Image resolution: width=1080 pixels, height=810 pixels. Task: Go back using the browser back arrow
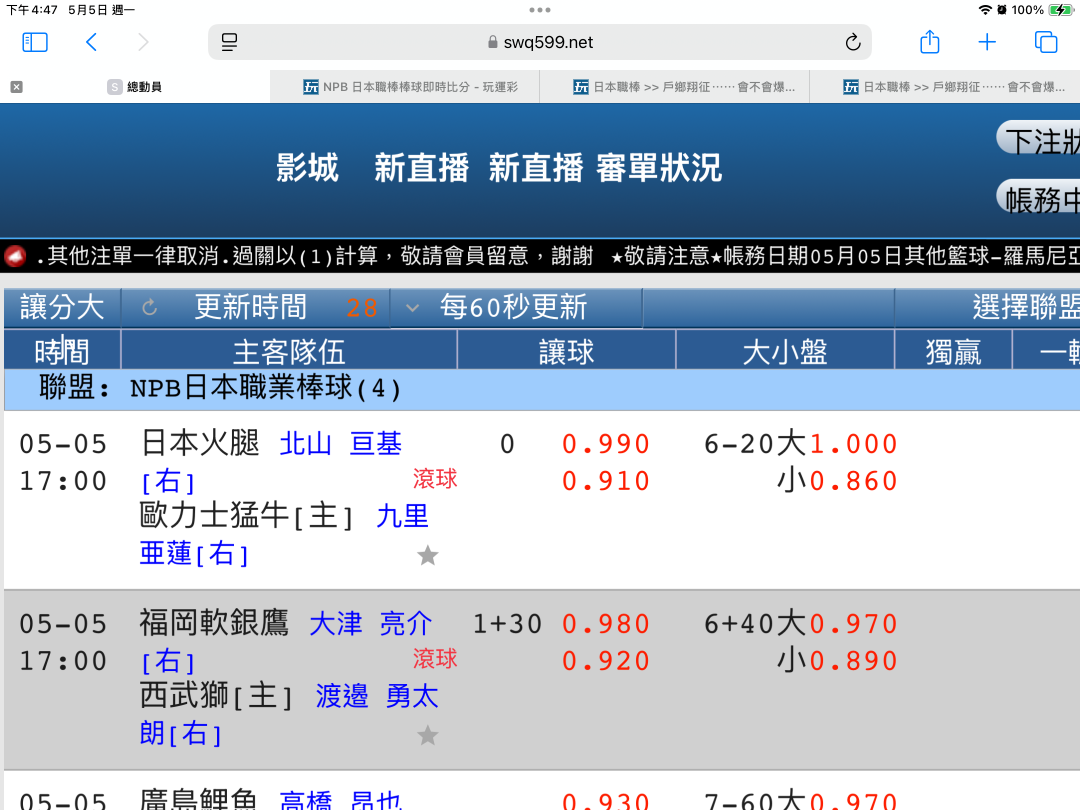coord(91,42)
